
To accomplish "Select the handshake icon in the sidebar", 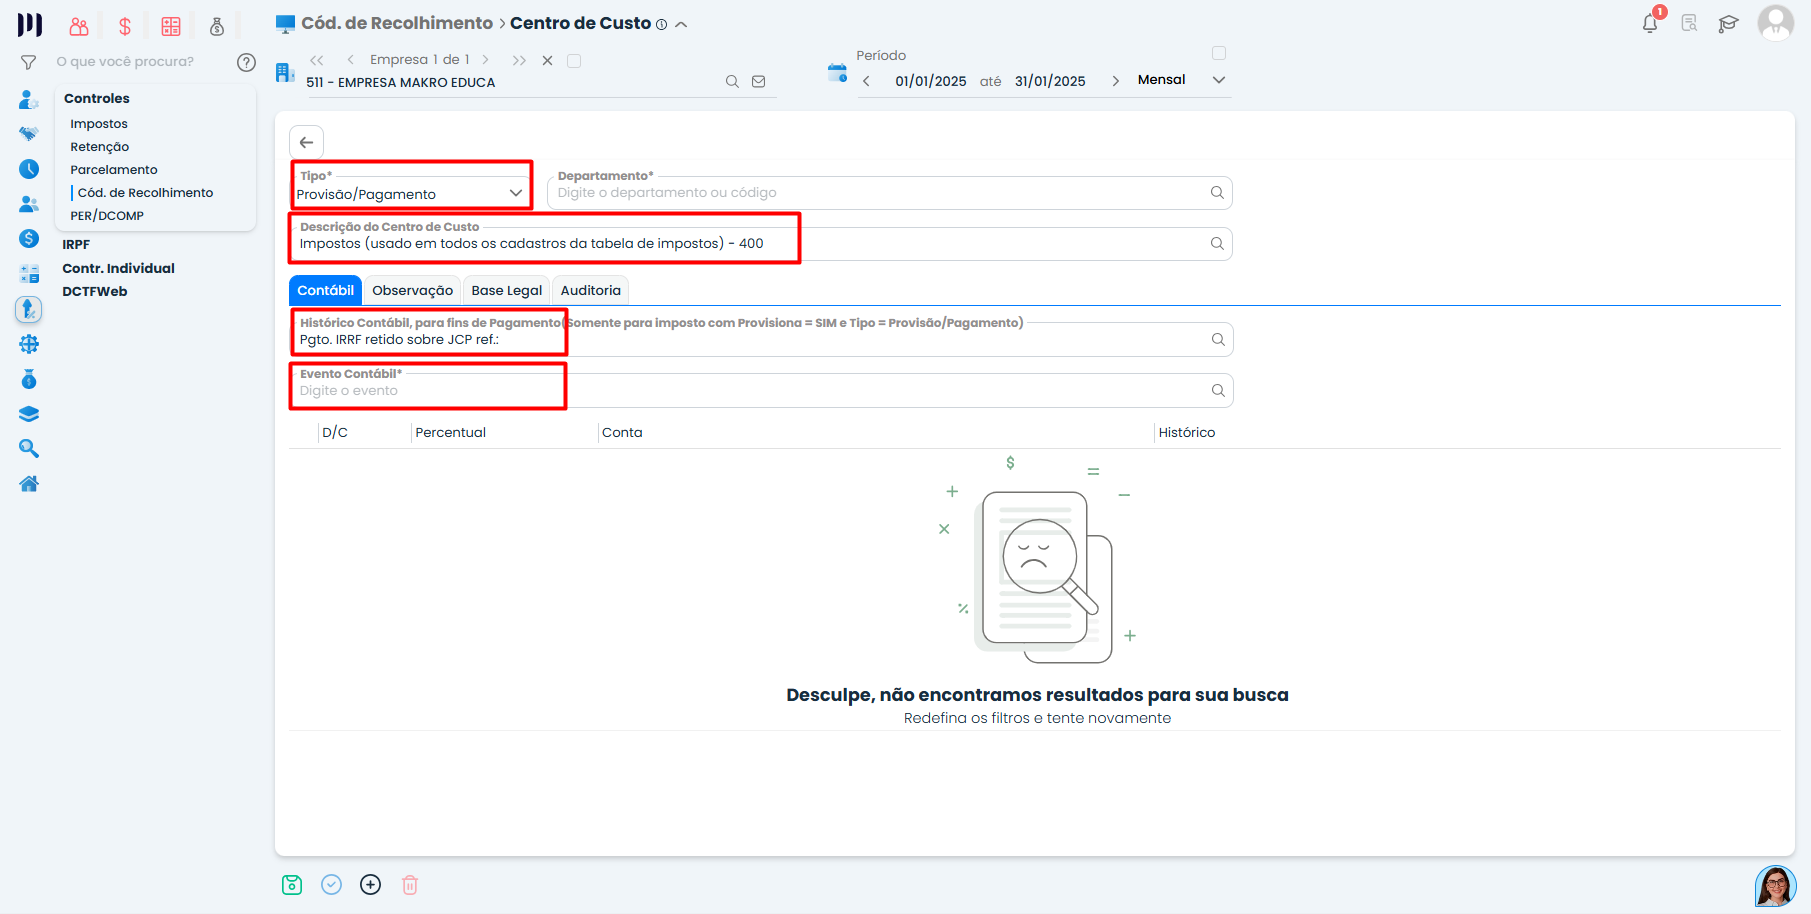I will 29,133.
